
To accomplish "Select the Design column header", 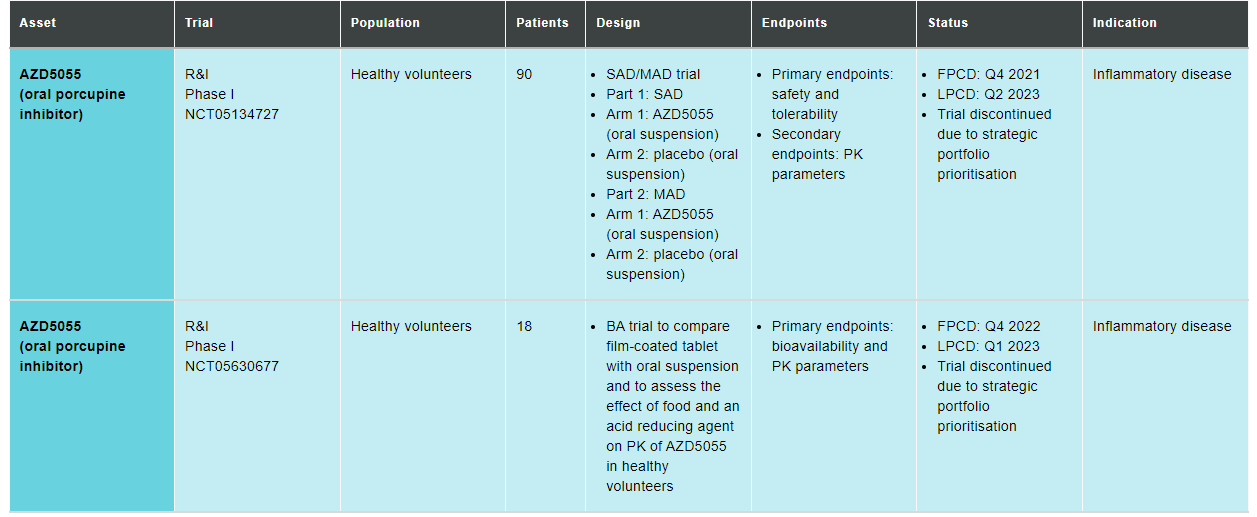I will point(618,23).
